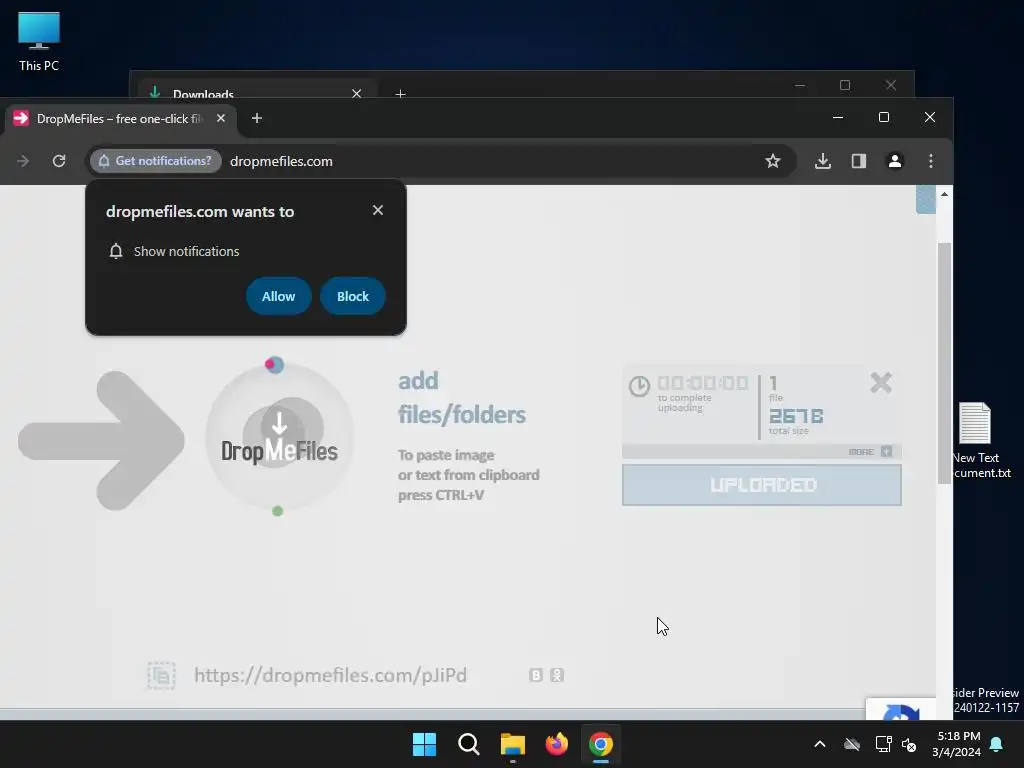The width and height of the screenshot is (1024, 768).
Task: Open Chrome's three-dot menu
Action: 931,161
